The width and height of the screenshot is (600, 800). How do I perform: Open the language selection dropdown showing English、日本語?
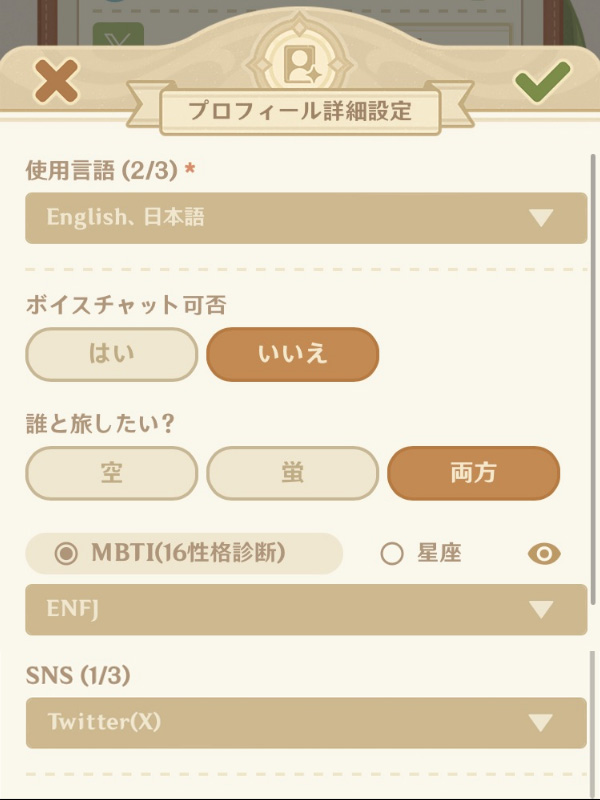coord(300,218)
